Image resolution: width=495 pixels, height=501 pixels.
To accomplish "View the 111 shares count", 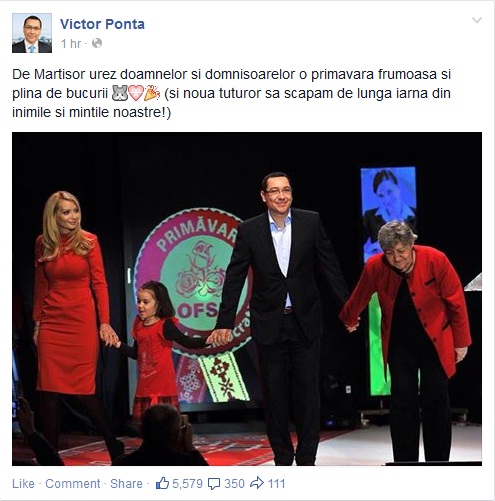I will coord(277,483).
